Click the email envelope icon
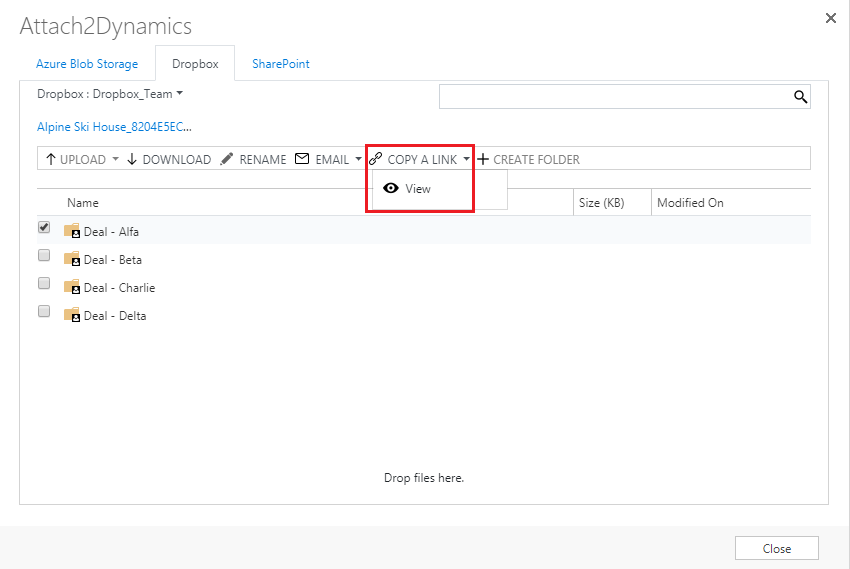 pos(302,158)
